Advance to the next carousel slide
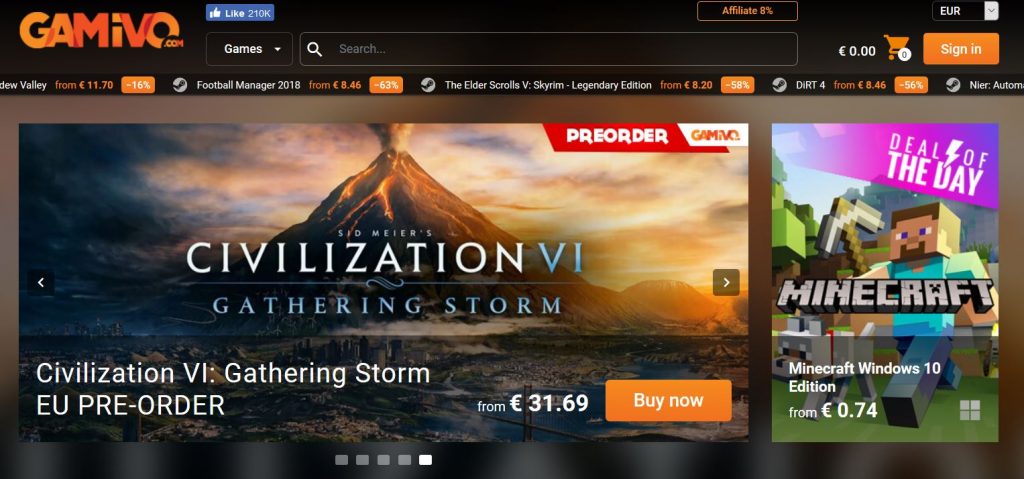 [726, 282]
